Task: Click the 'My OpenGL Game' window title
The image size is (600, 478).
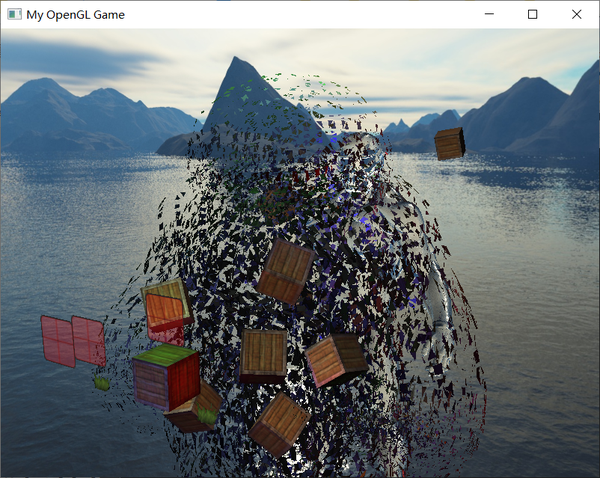Action: coord(75,15)
